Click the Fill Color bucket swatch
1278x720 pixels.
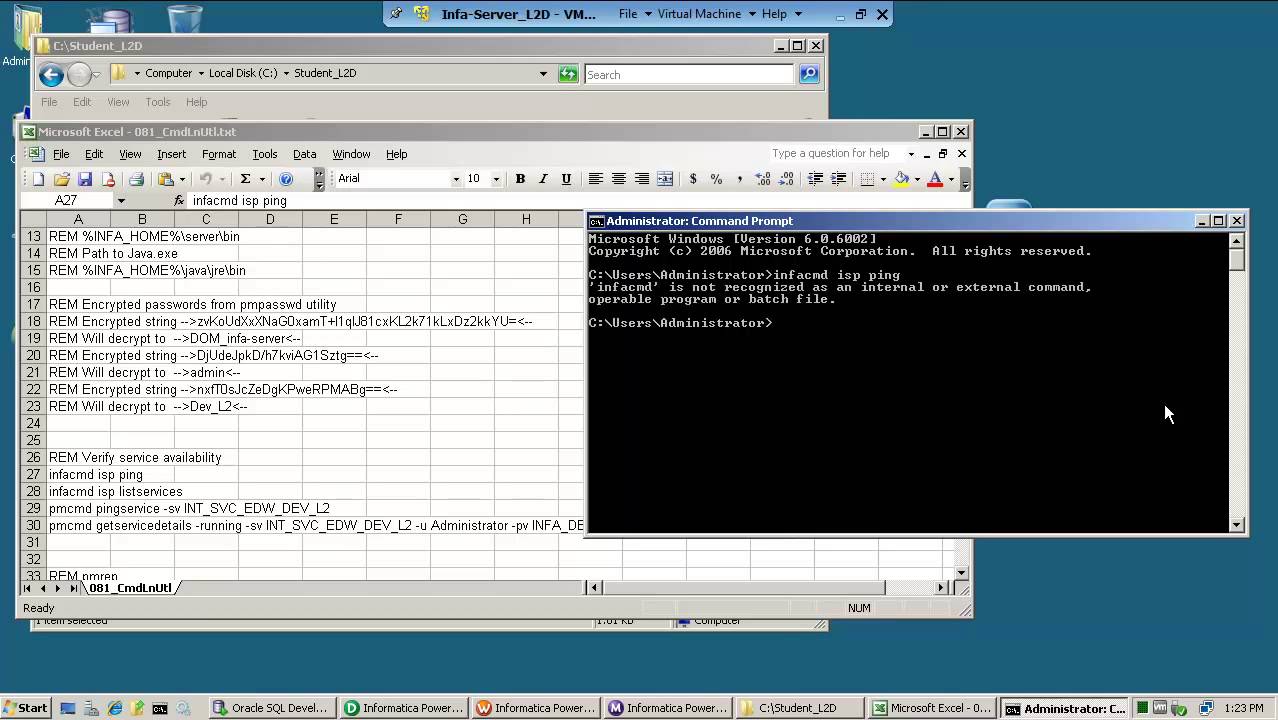pos(902,179)
